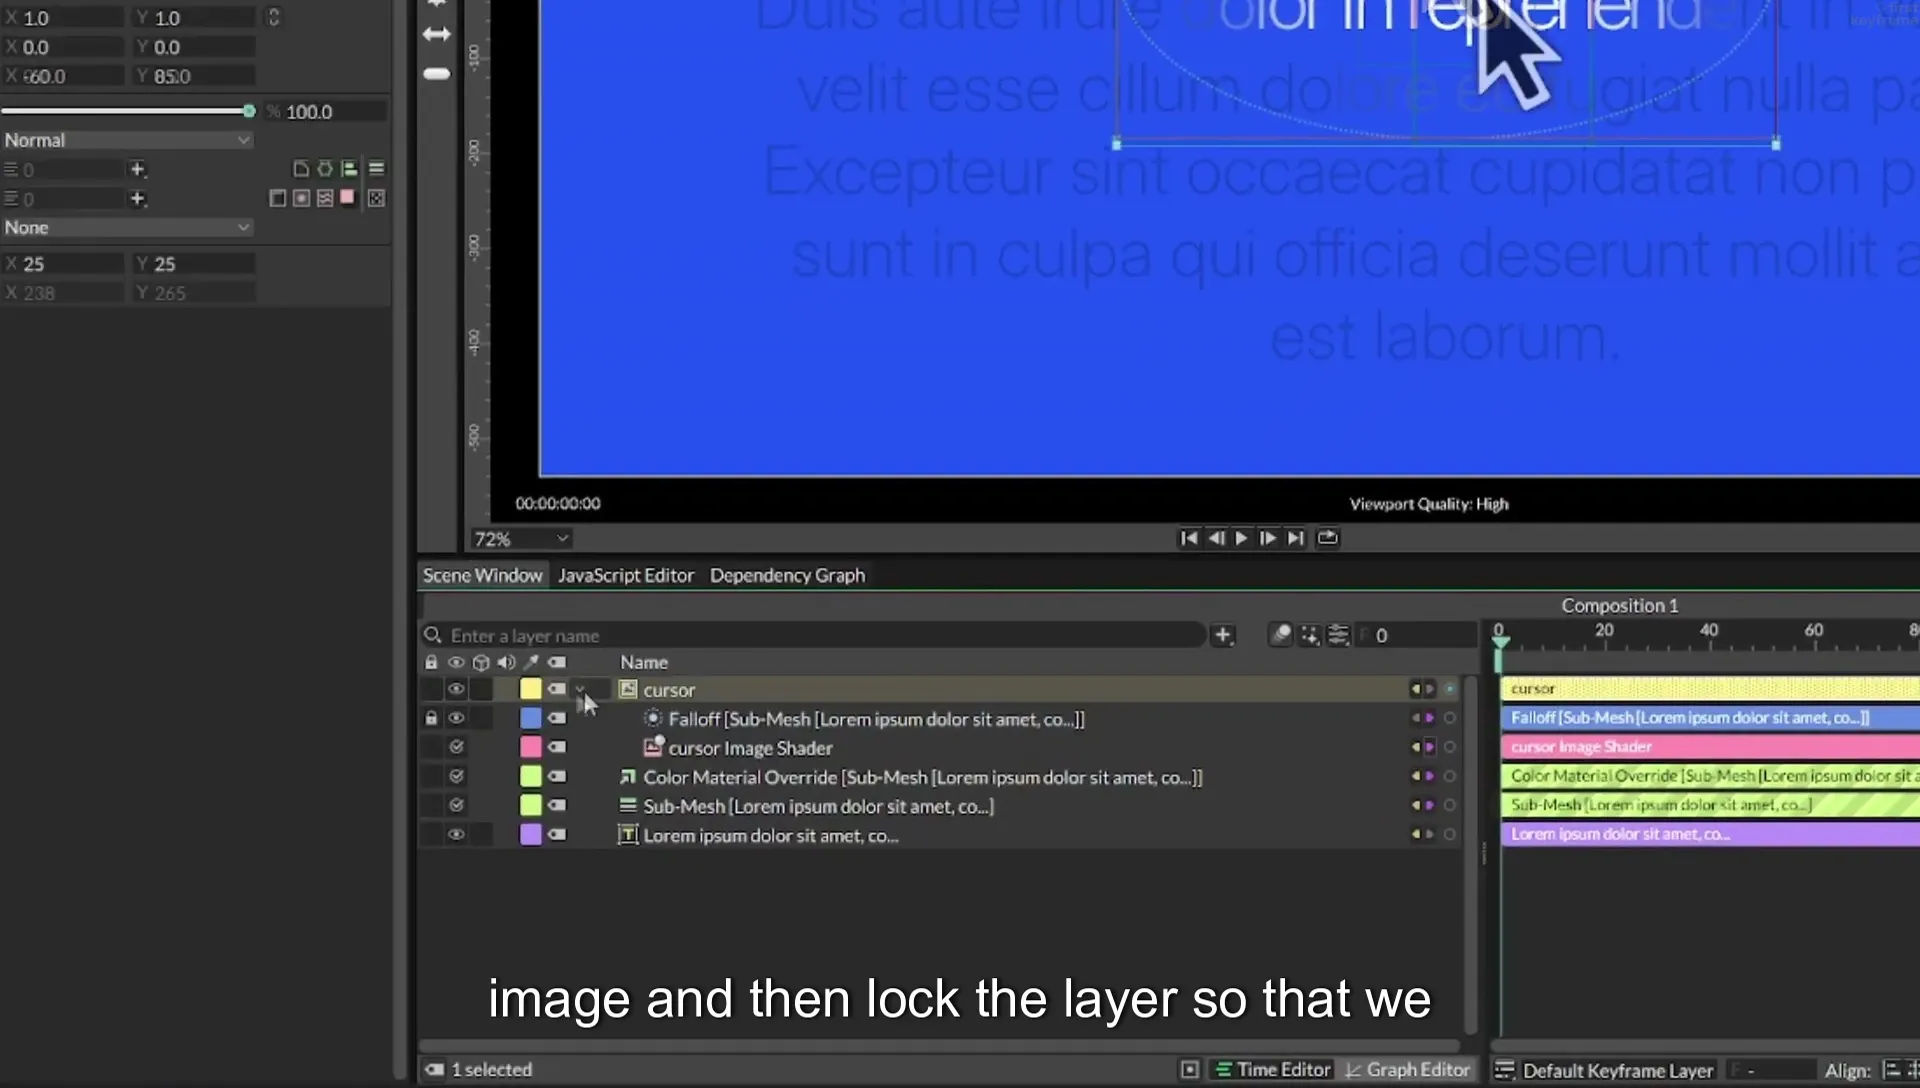Switch to the Scene Window tab
Viewport: 1920px width, 1088px height.
[482, 575]
